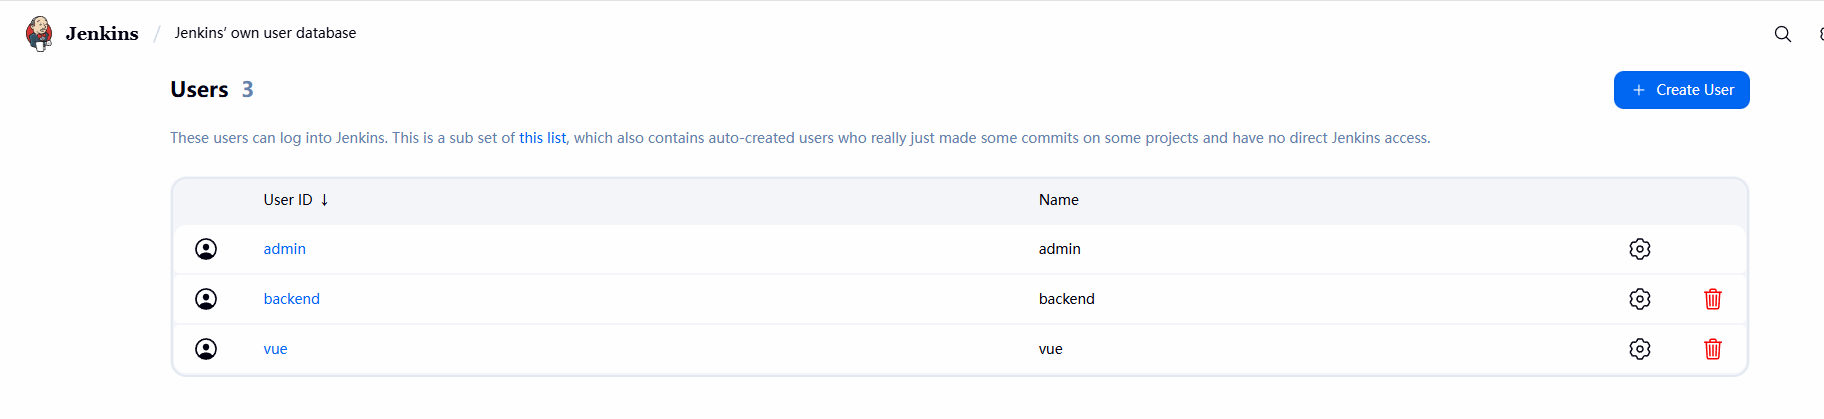Sort table by Name column header
Viewport: 1824px width, 419px height.
[x=1058, y=200]
